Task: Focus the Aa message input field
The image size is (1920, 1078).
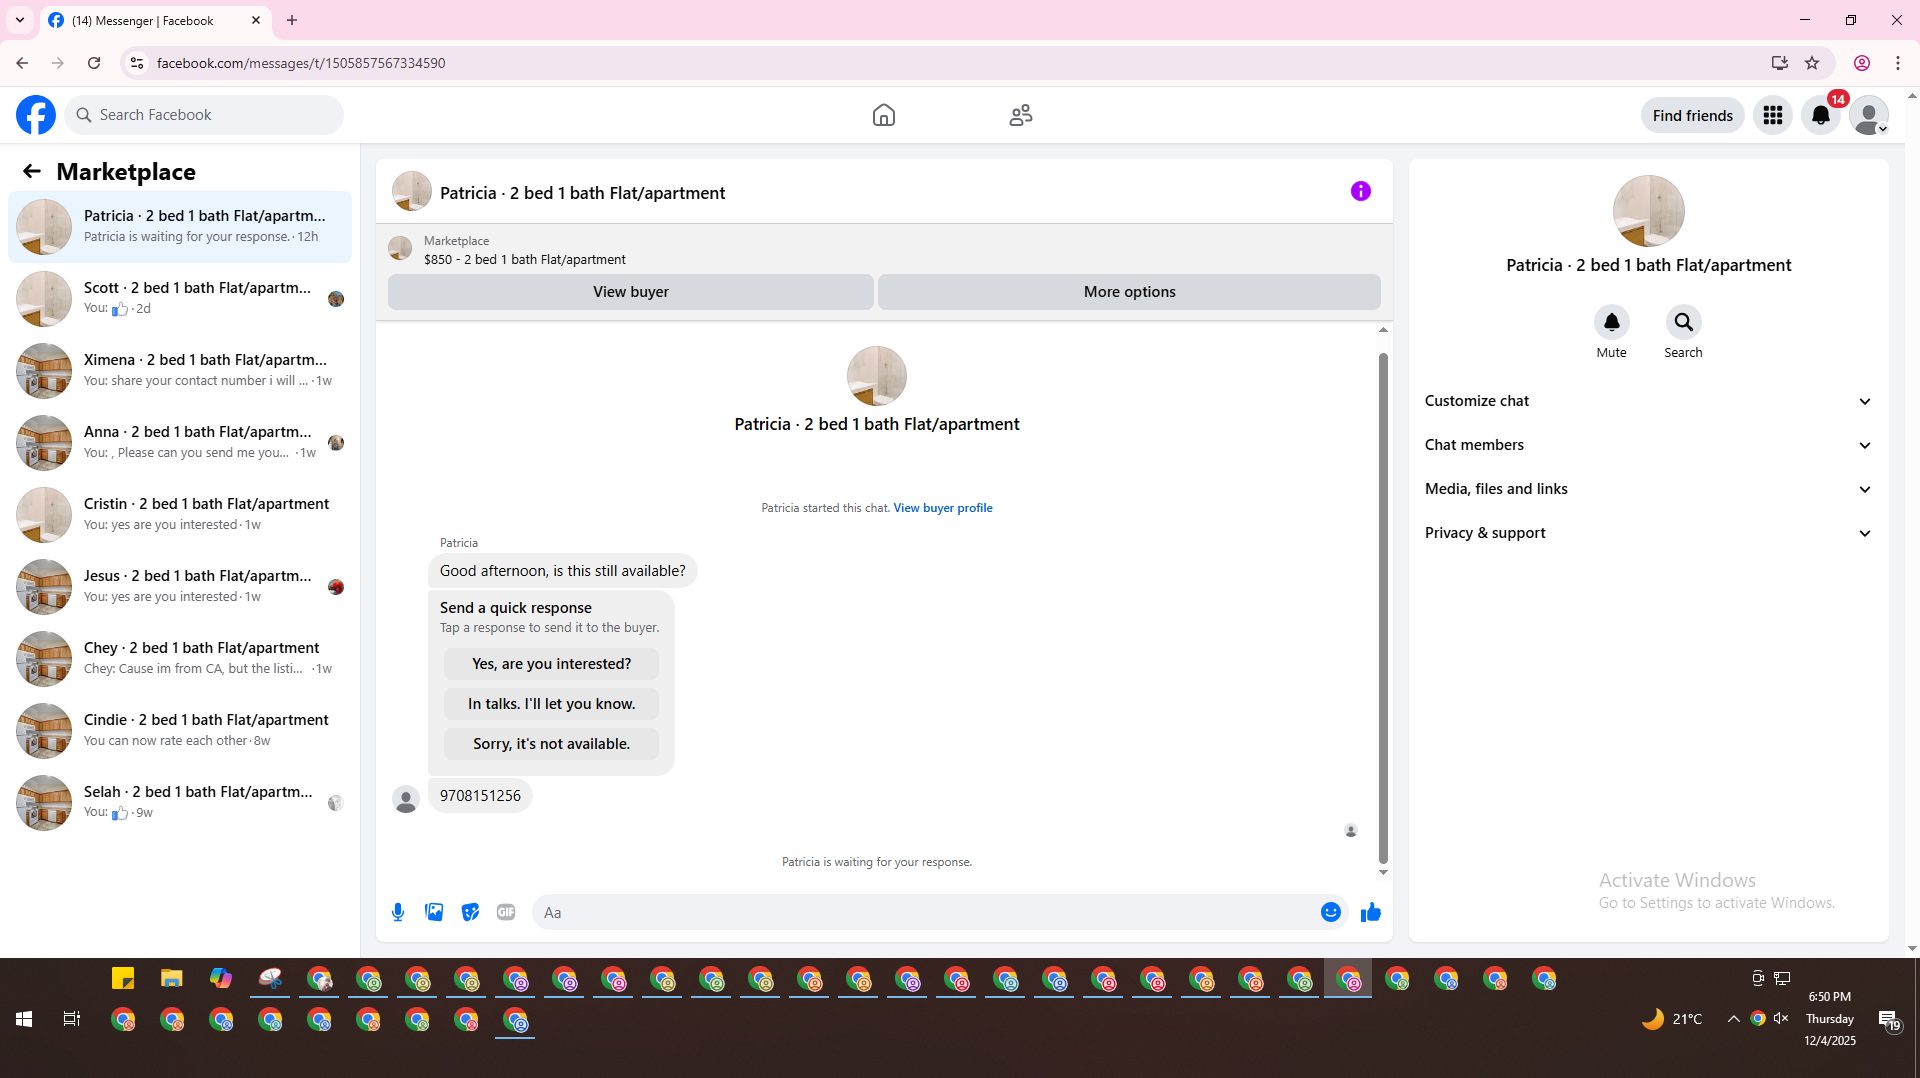Action: [925, 912]
